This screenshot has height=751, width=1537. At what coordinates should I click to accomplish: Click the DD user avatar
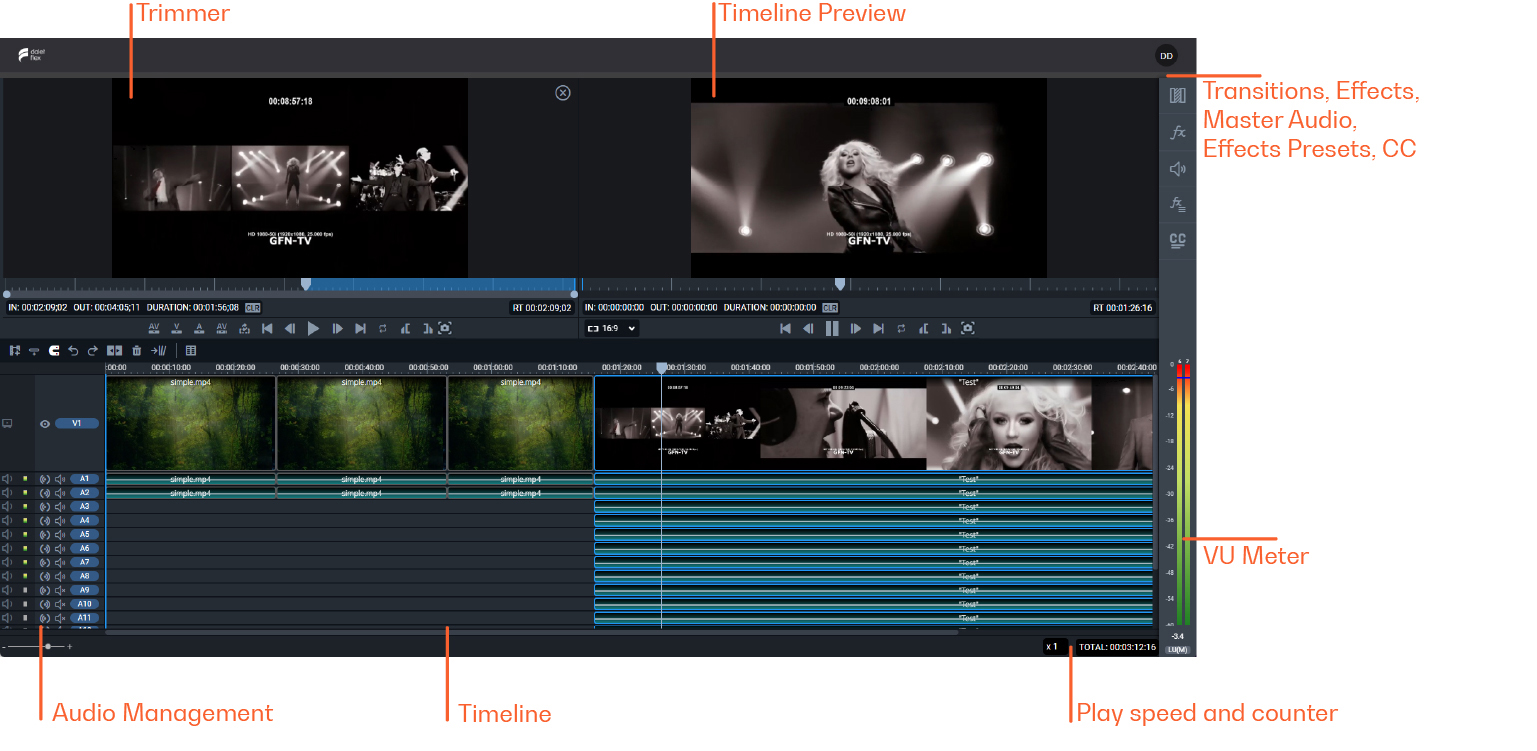click(1166, 56)
